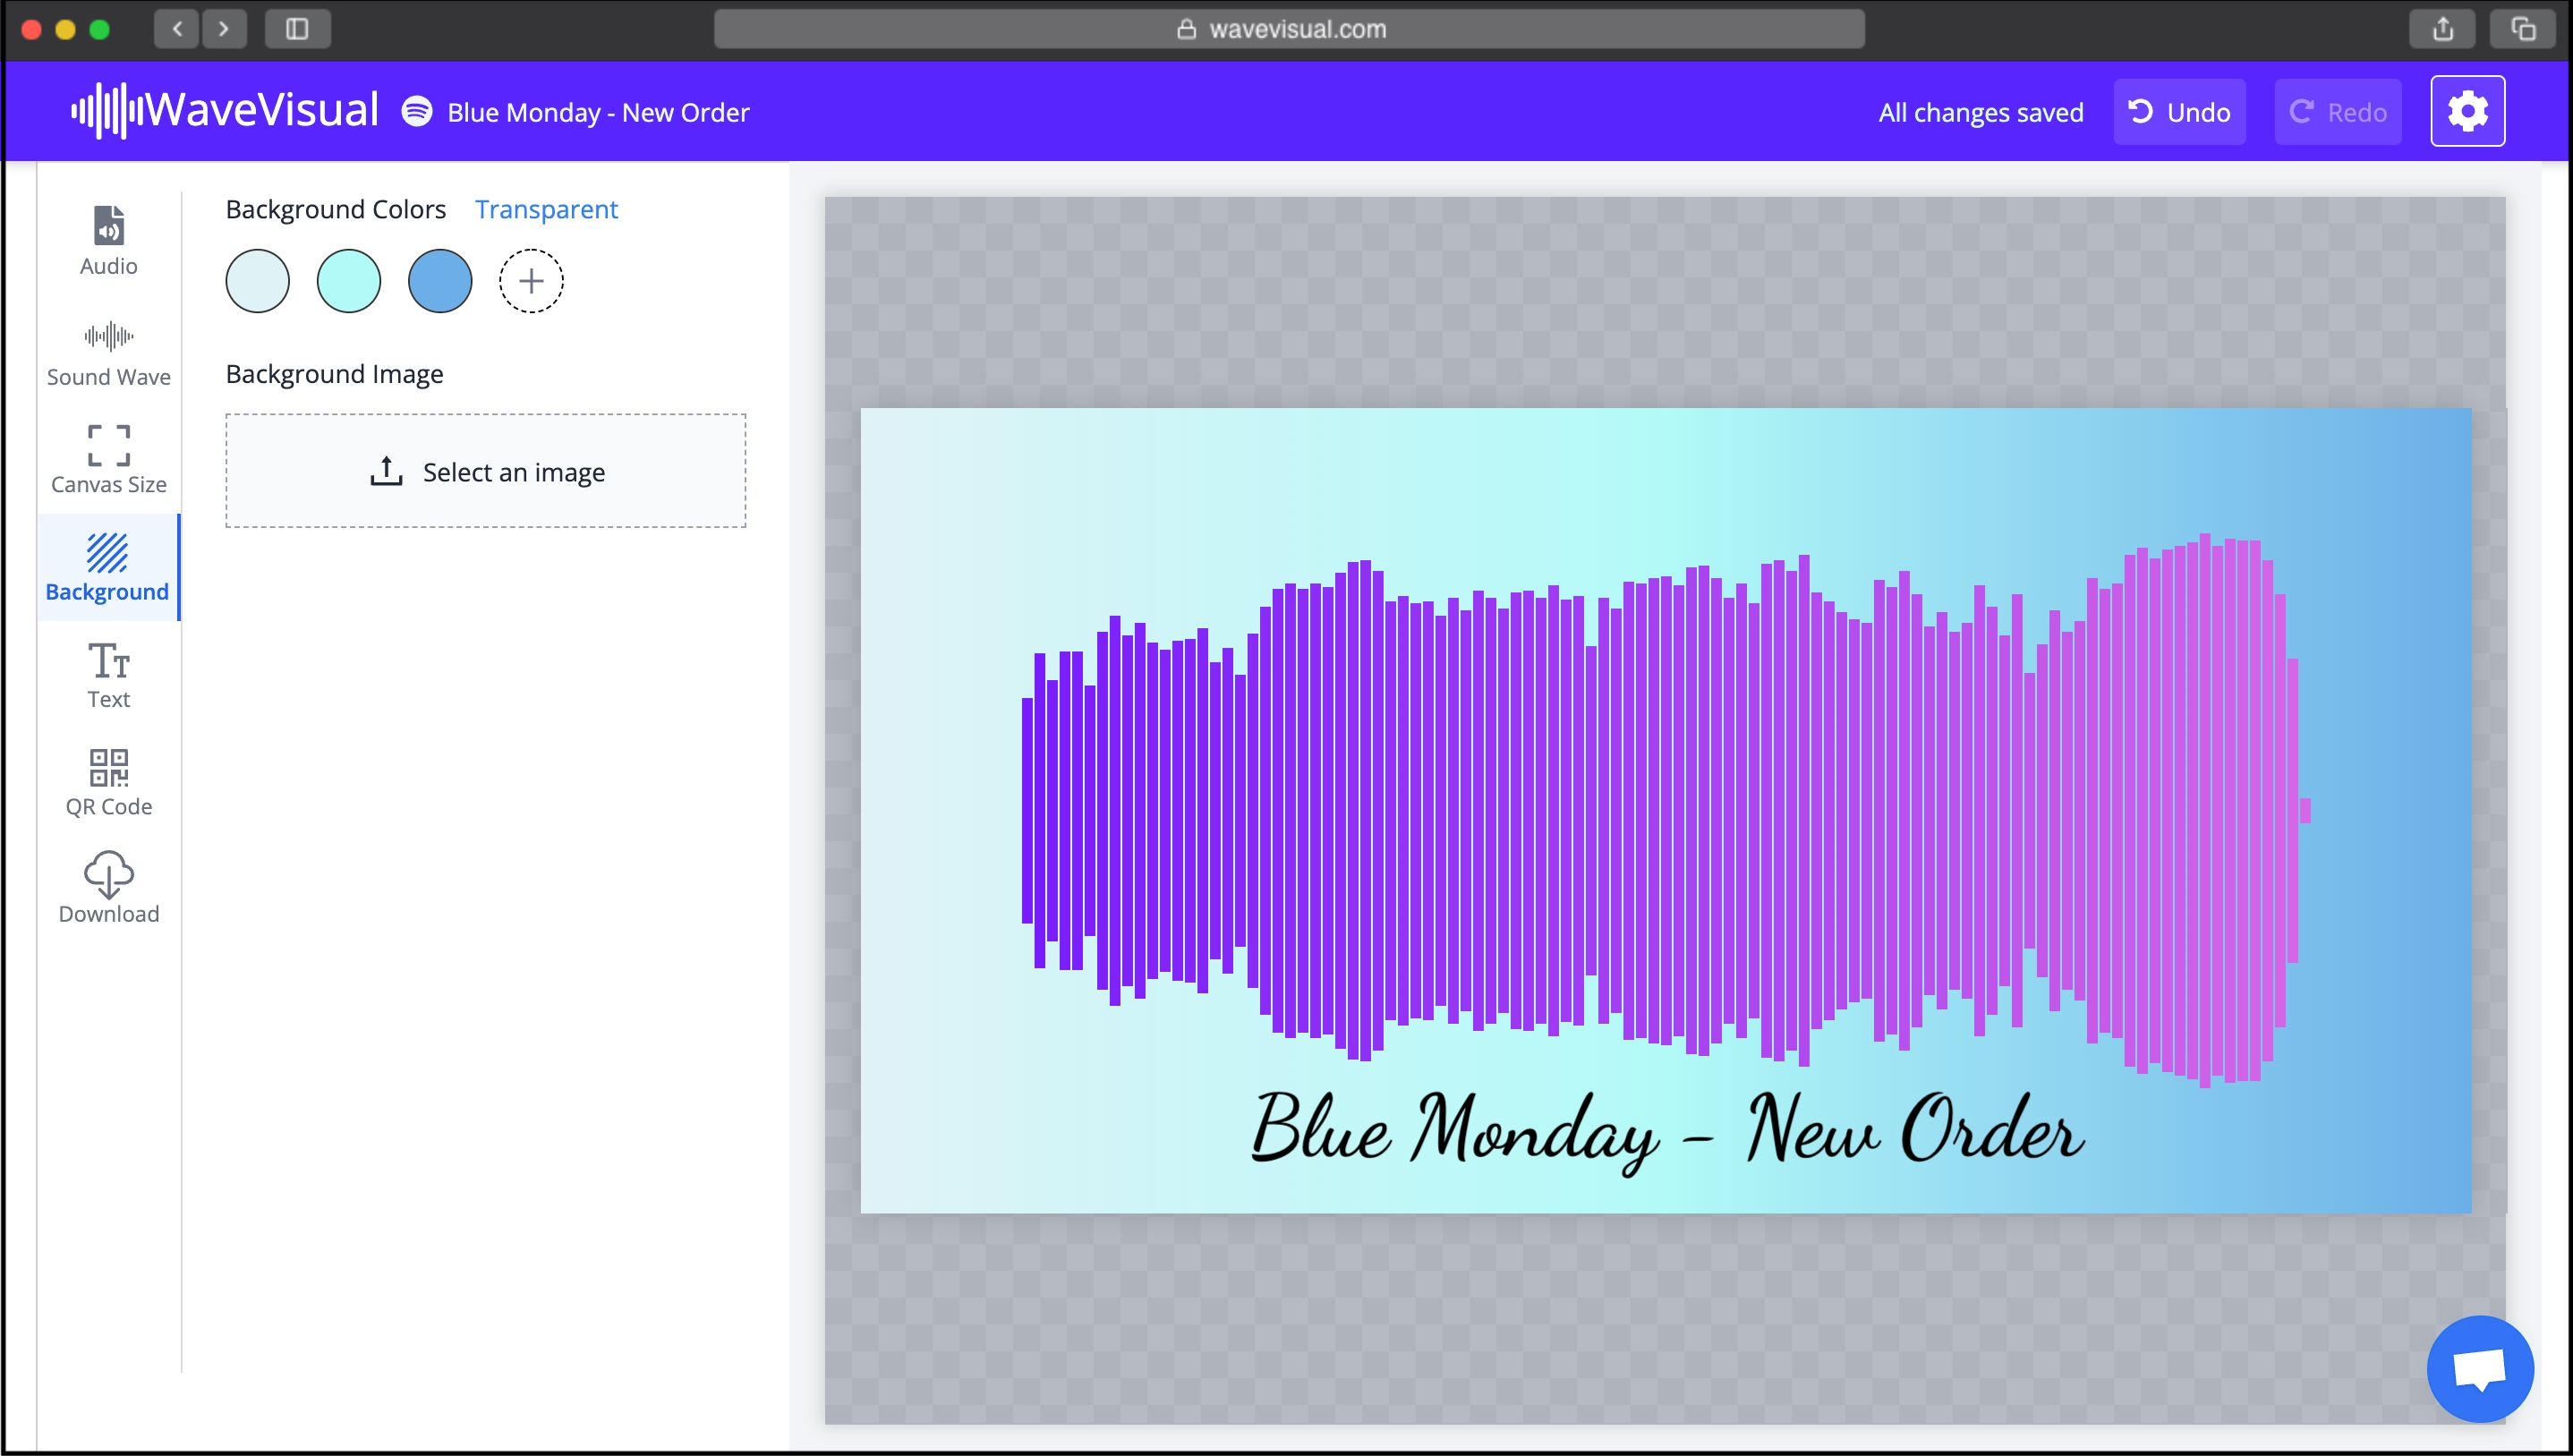
Task: Select the darker blue background color swatch
Action: [439, 281]
